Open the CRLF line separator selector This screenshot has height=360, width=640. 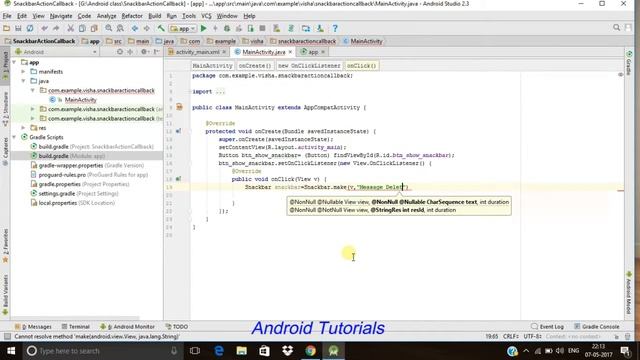(x=511, y=336)
